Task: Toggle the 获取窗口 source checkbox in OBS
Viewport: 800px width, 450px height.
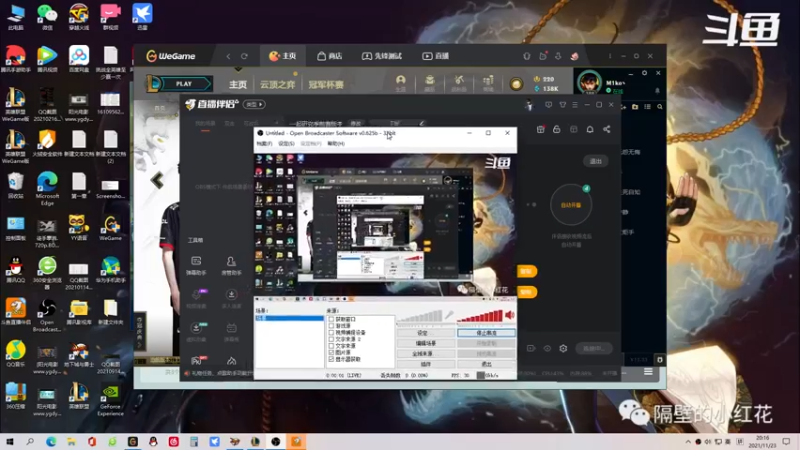Action: click(x=331, y=319)
